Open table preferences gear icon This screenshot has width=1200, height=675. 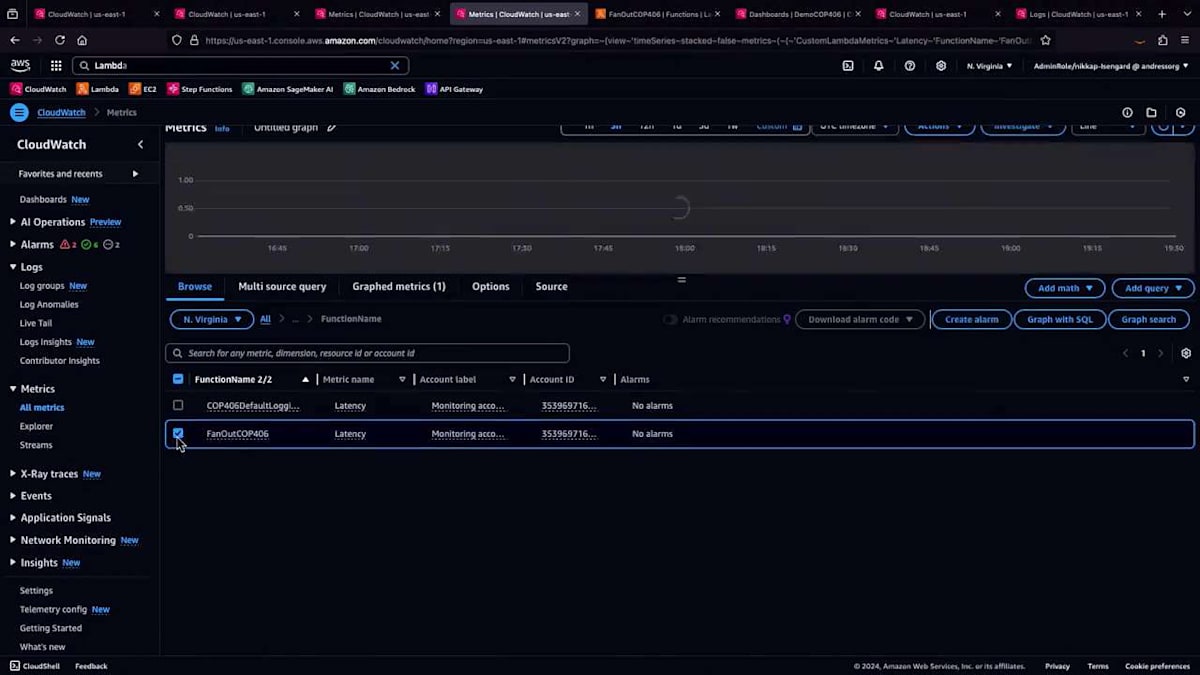pyautogui.click(x=1186, y=353)
